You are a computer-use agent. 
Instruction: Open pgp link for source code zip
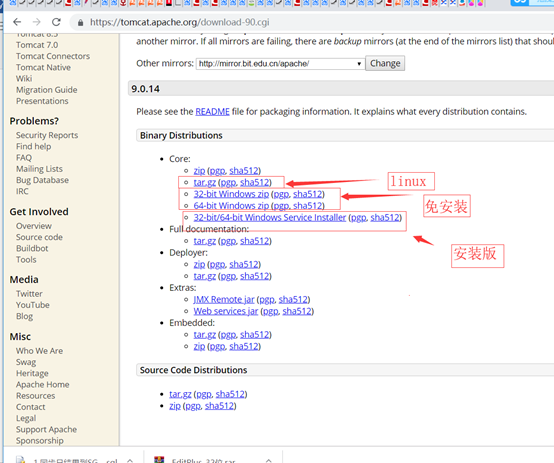[193, 406]
